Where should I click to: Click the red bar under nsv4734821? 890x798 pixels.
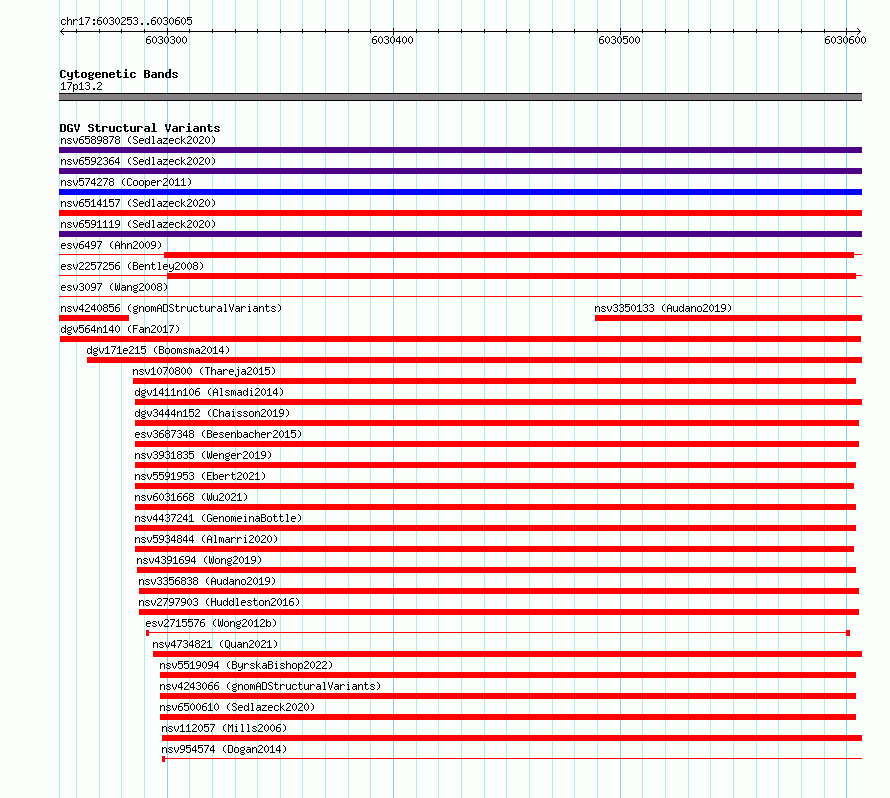click(x=507, y=654)
